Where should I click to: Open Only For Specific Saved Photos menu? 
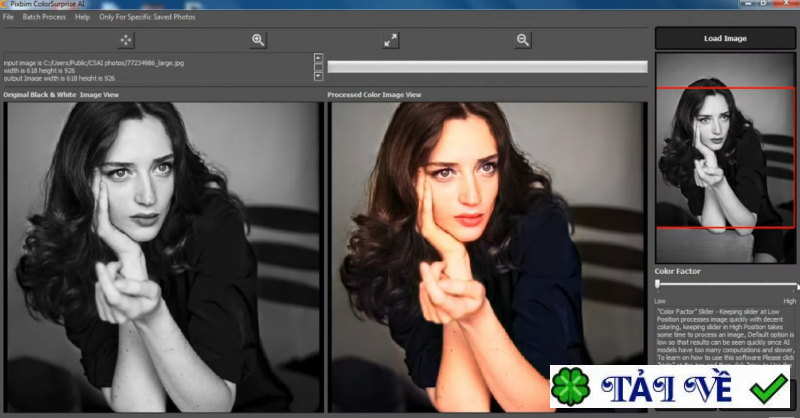point(147,17)
